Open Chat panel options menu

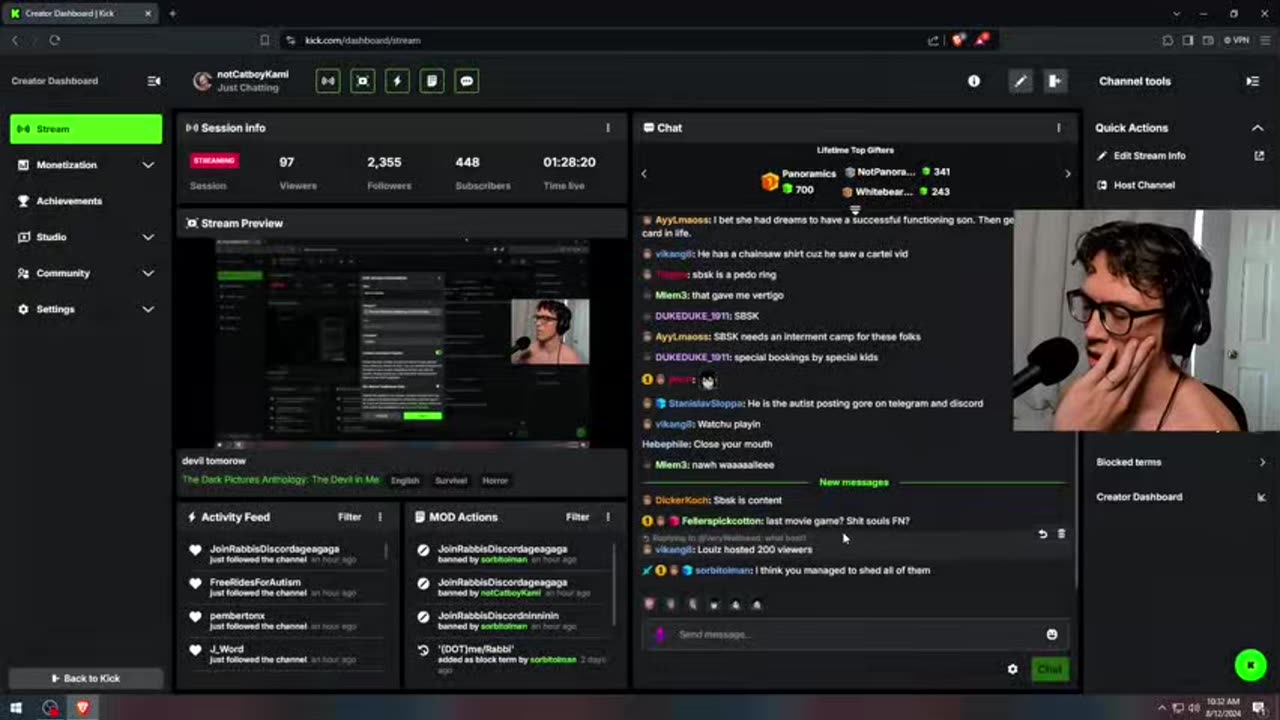(x=1058, y=128)
